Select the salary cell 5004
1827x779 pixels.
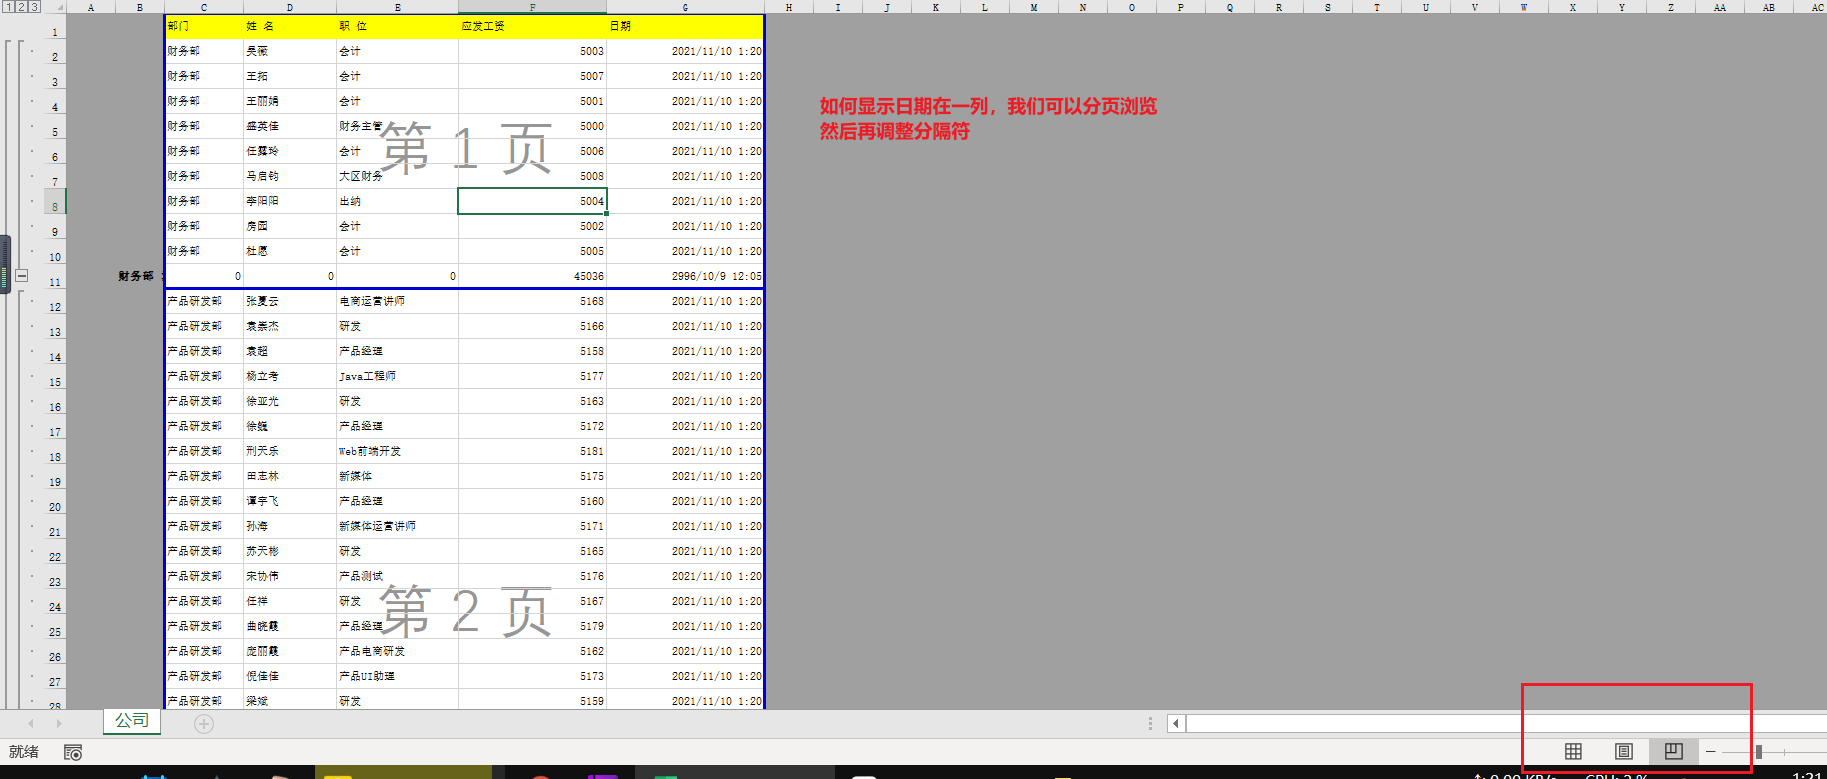tap(532, 201)
